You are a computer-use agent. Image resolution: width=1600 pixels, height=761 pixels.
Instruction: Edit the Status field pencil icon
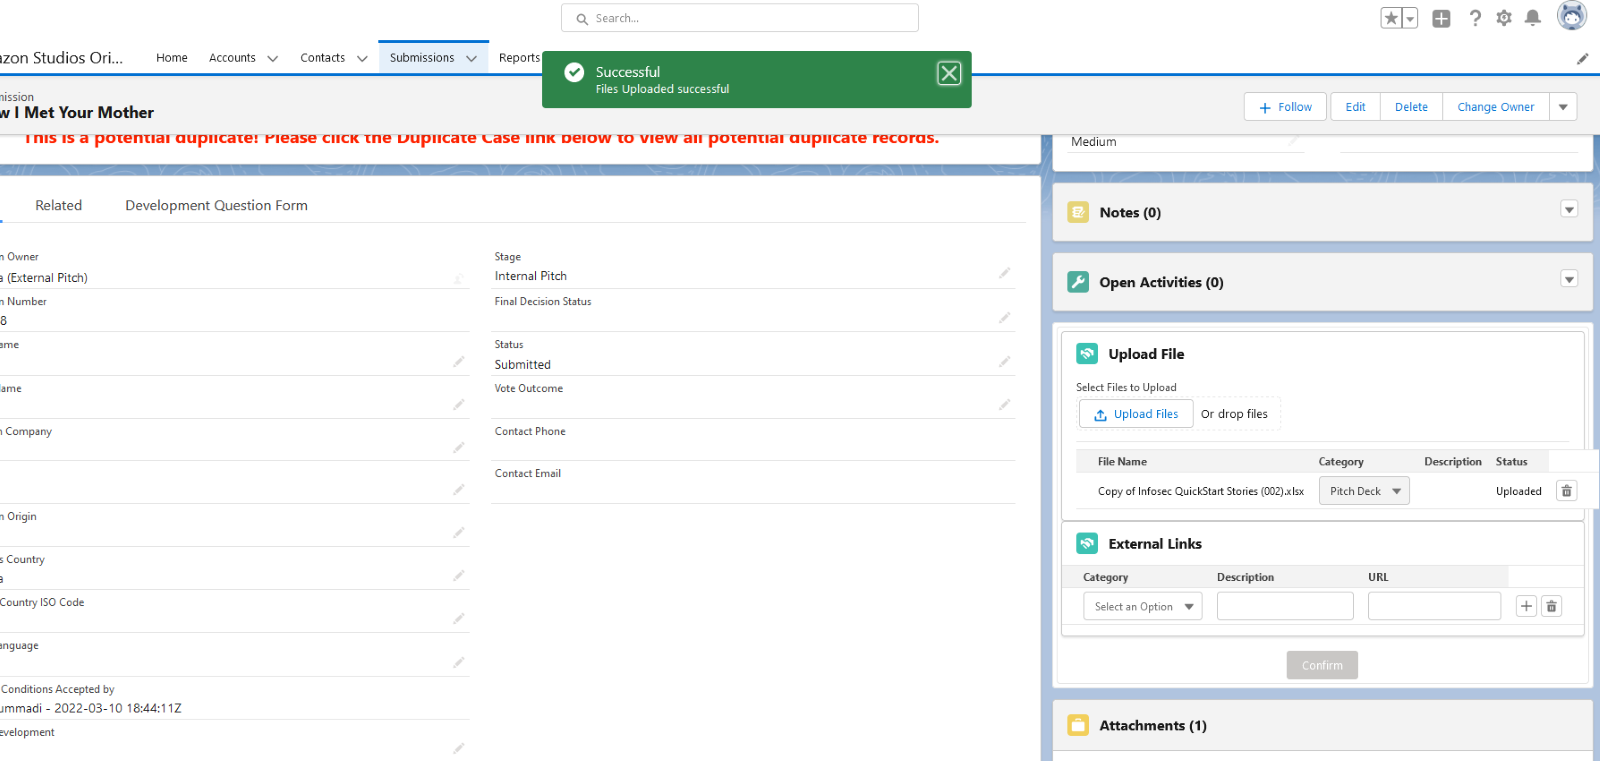coord(1004,362)
